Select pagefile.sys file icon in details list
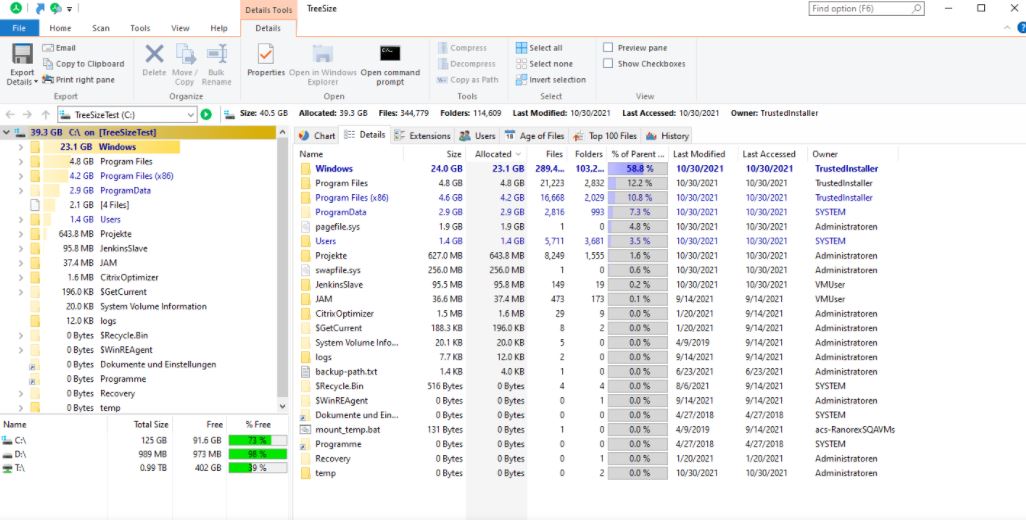Screen dimensions: 1026x520 coord(305,226)
